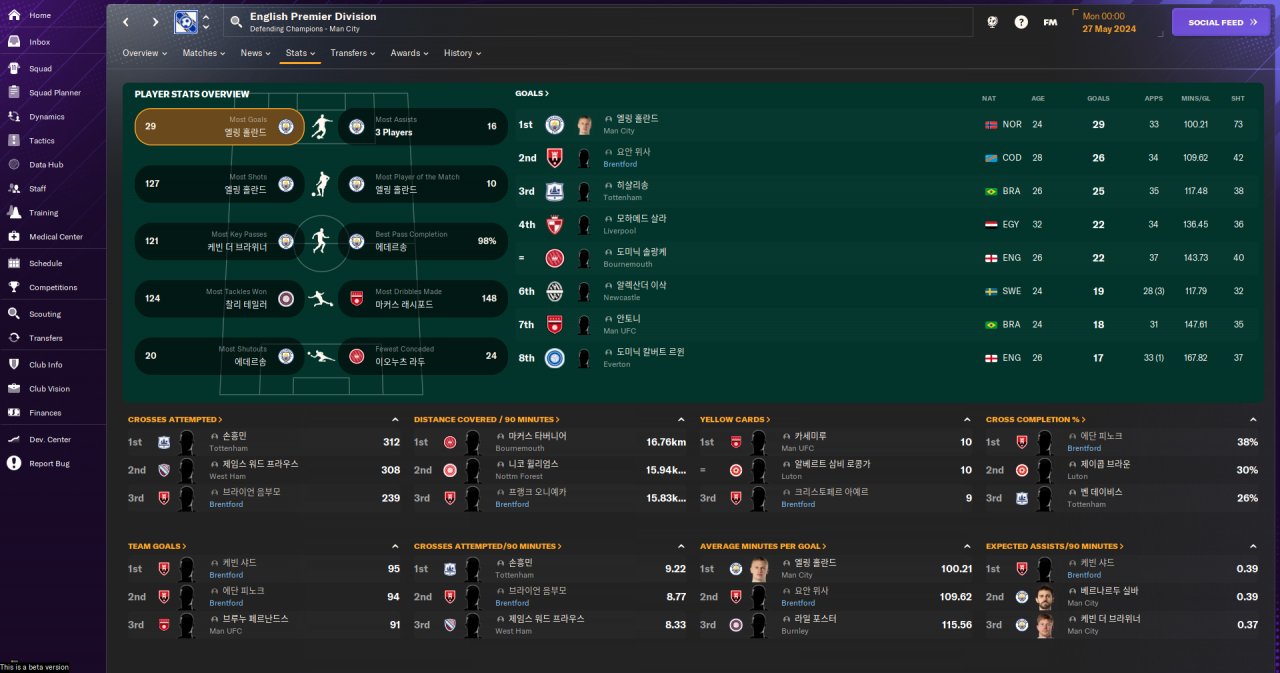Click the football world icon near help
The width and height of the screenshot is (1280, 673).
tap(992, 22)
